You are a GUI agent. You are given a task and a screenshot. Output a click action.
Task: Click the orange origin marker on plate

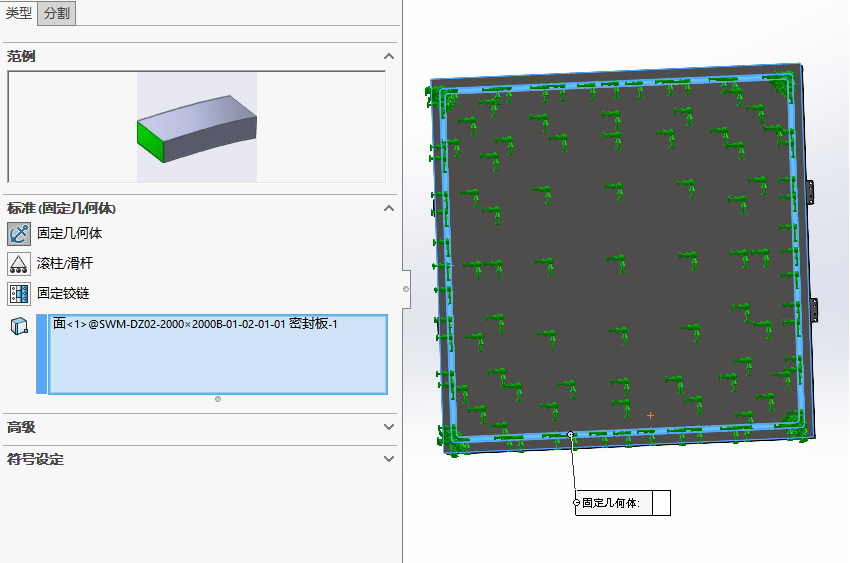650,414
